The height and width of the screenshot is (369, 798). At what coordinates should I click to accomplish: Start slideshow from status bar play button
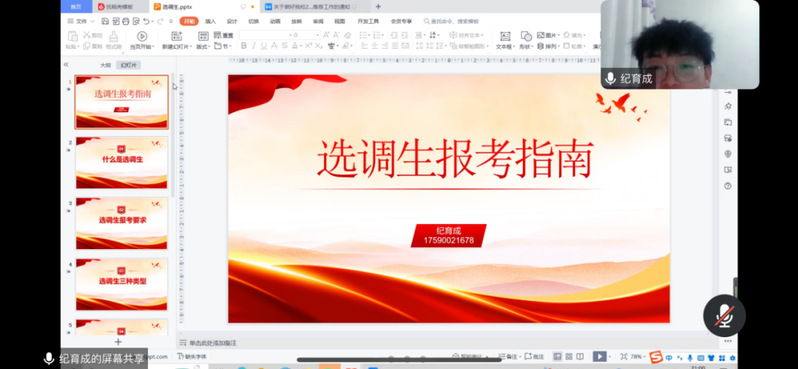[x=600, y=356]
